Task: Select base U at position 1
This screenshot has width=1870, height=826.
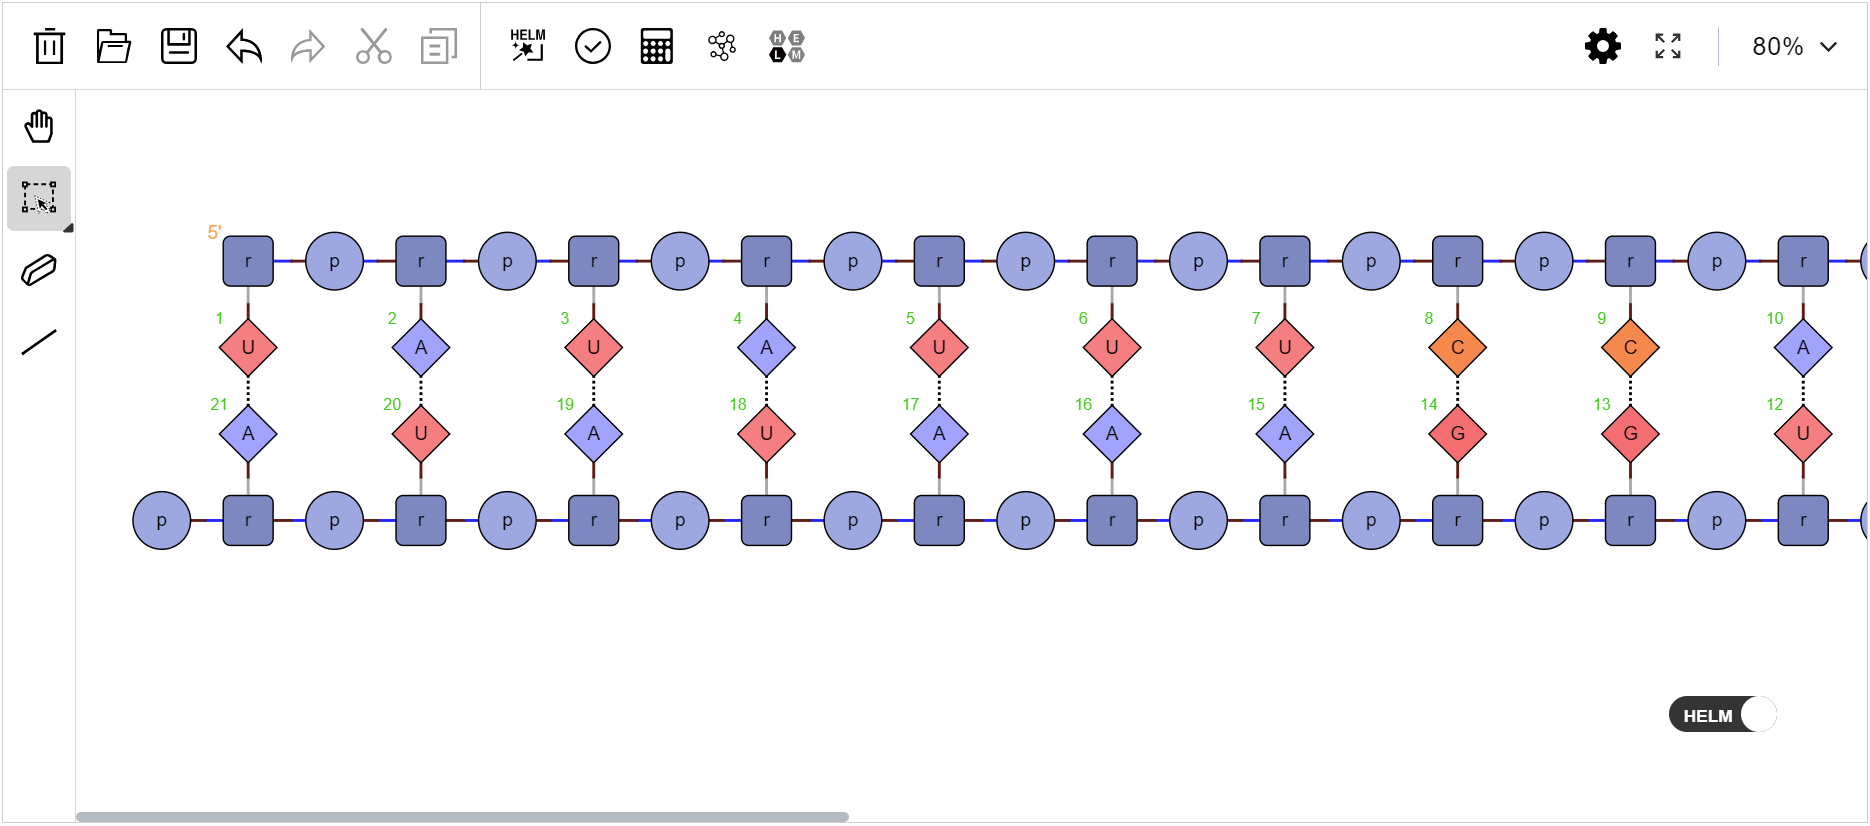Action: tap(248, 348)
